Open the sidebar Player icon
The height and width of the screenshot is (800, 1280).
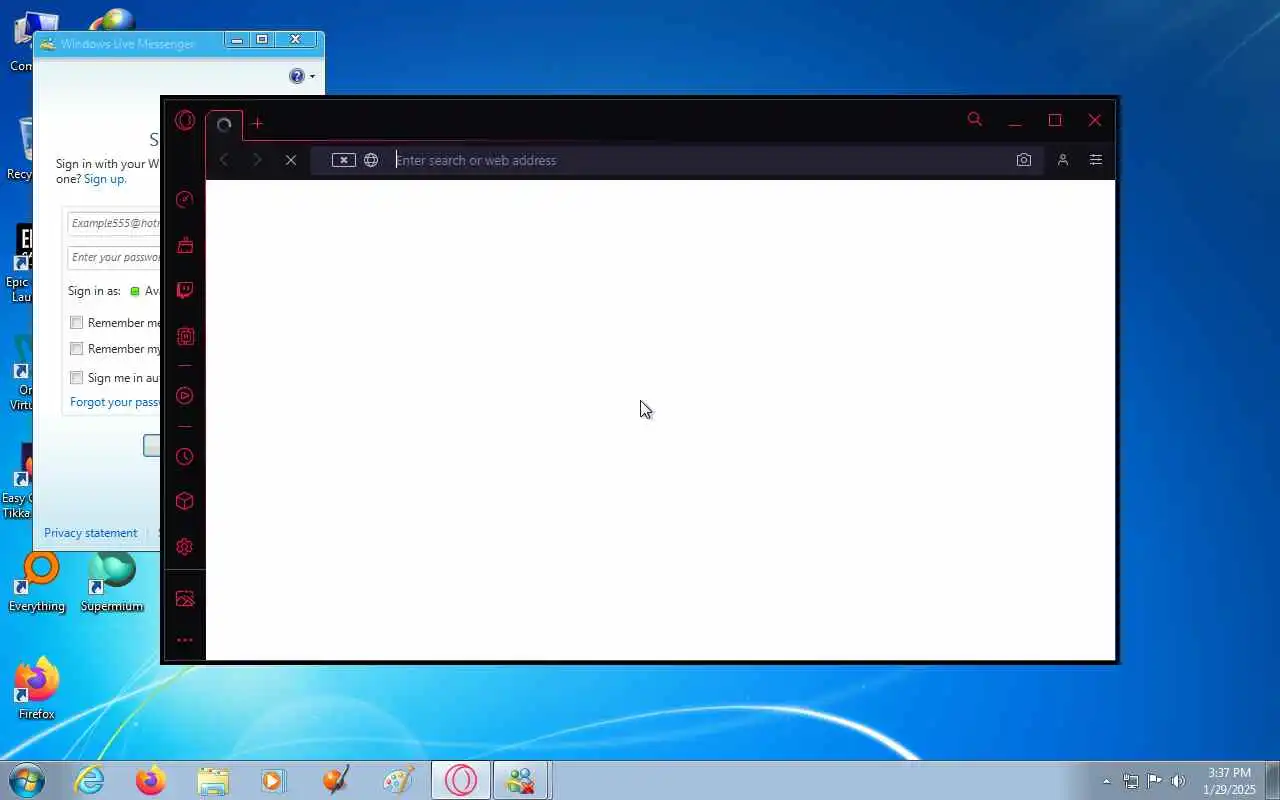pos(184,396)
